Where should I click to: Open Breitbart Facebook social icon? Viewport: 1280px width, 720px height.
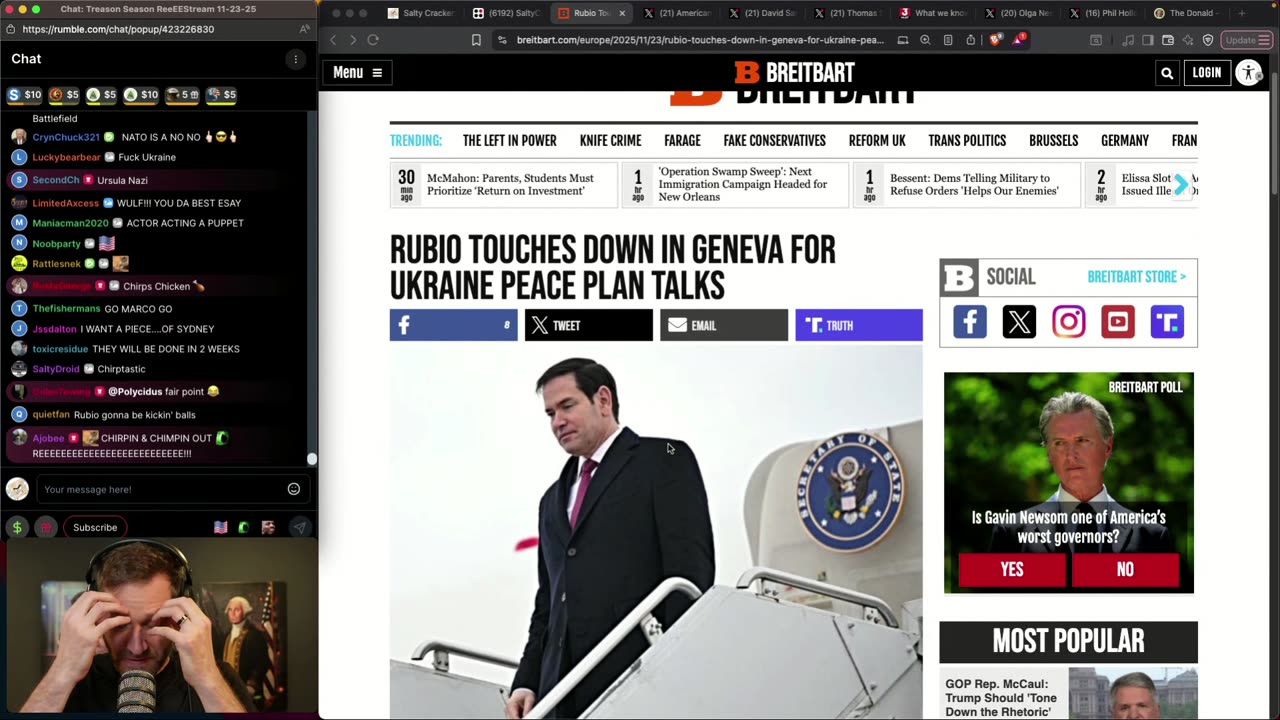point(970,322)
